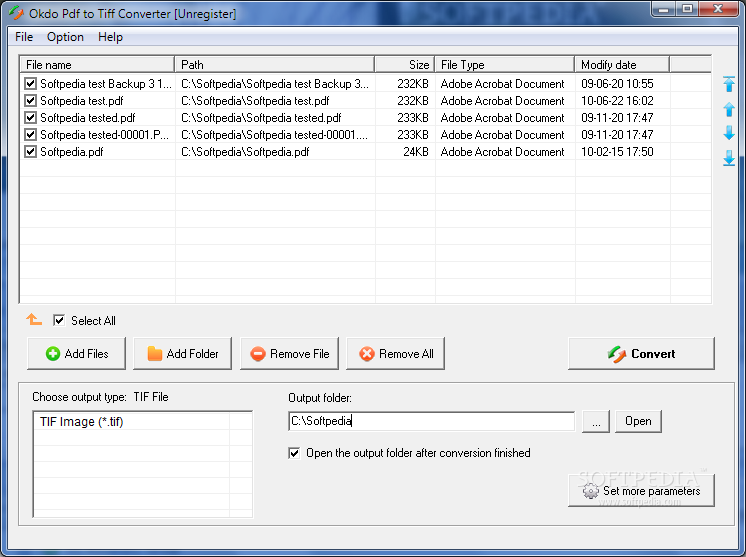Uncheck the Softpedia.pdf checkbox
The height and width of the screenshot is (557, 746).
(30, 152)
